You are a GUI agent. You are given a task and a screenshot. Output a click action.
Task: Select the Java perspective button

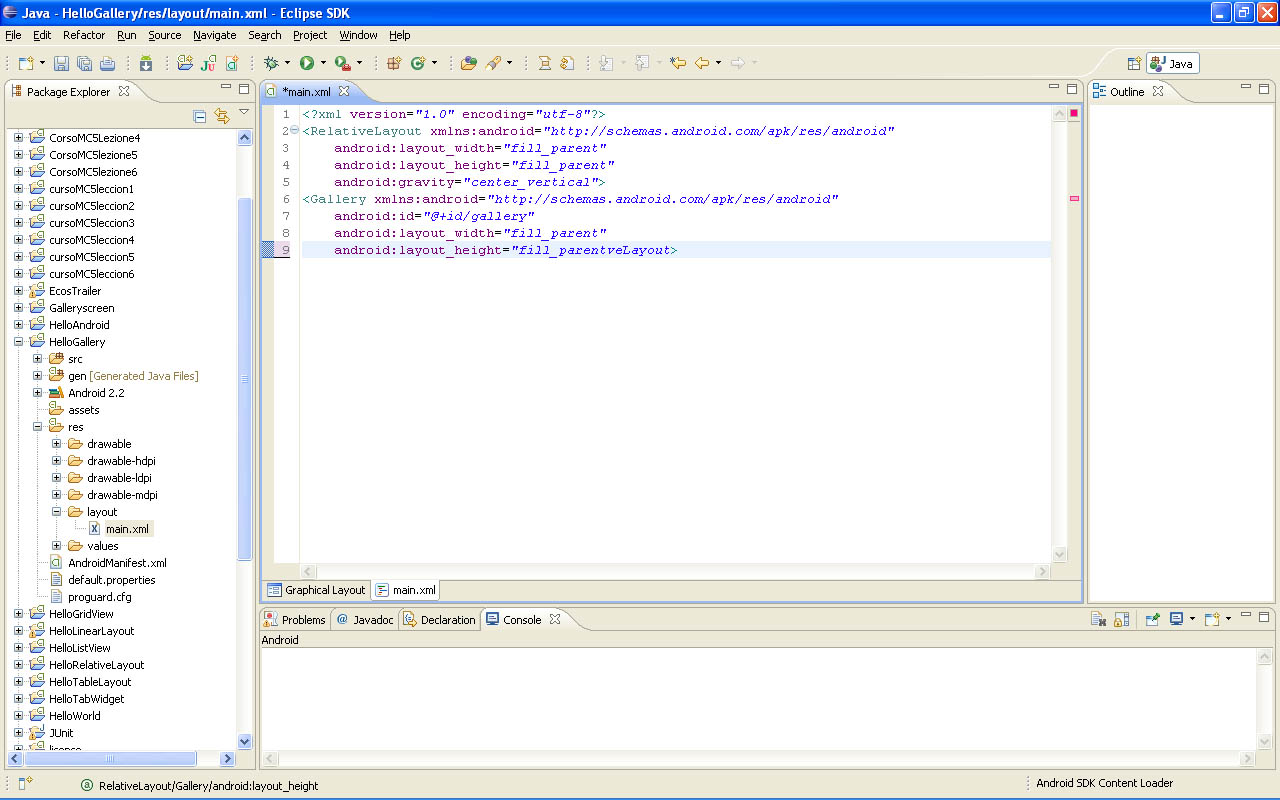coord(1172,63)
